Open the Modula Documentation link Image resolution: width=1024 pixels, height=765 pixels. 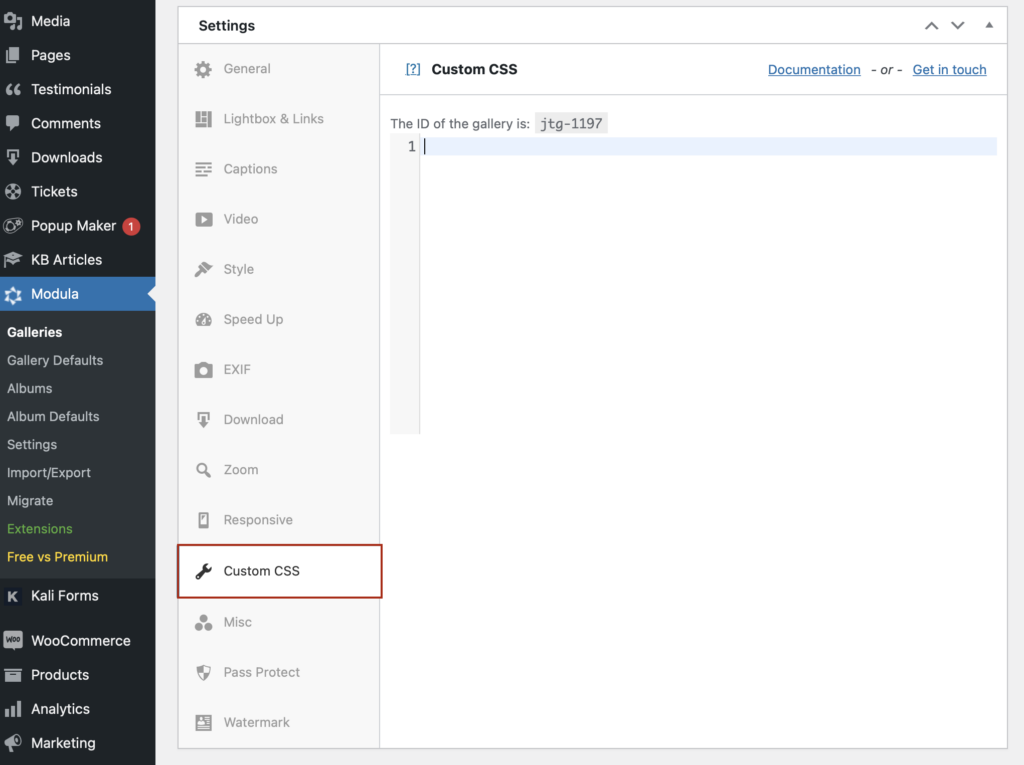814,69
